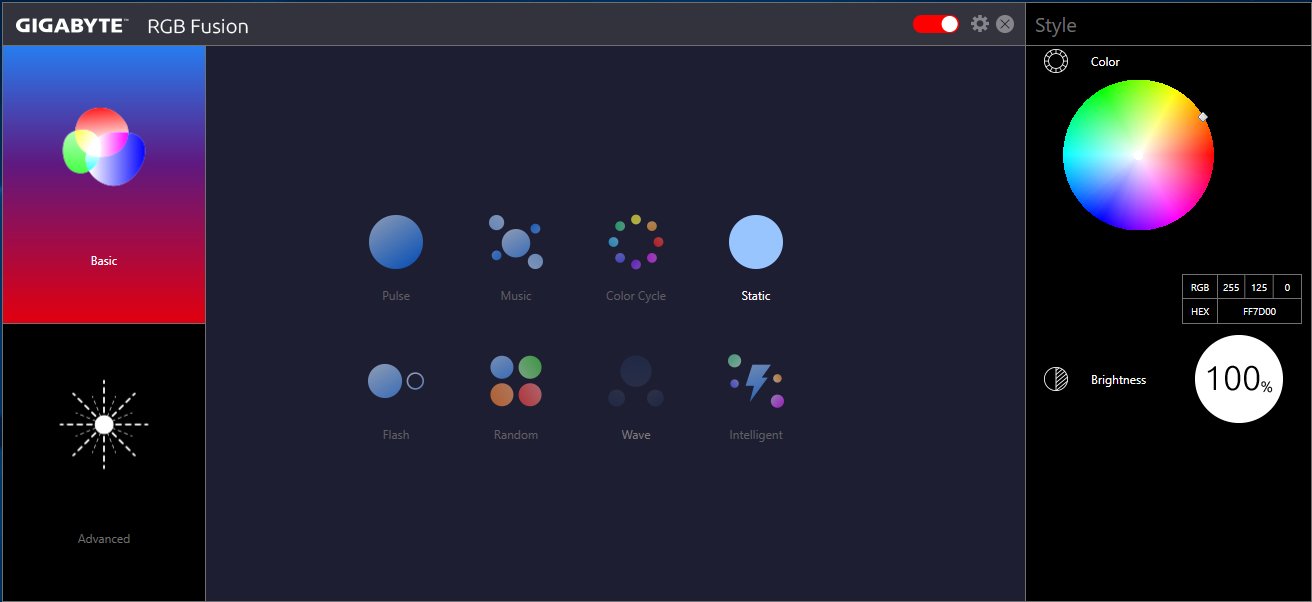The height and width of the screenshot is (602, 1312).
Task: Switch to the Basic mode tab
Action: 104,185
